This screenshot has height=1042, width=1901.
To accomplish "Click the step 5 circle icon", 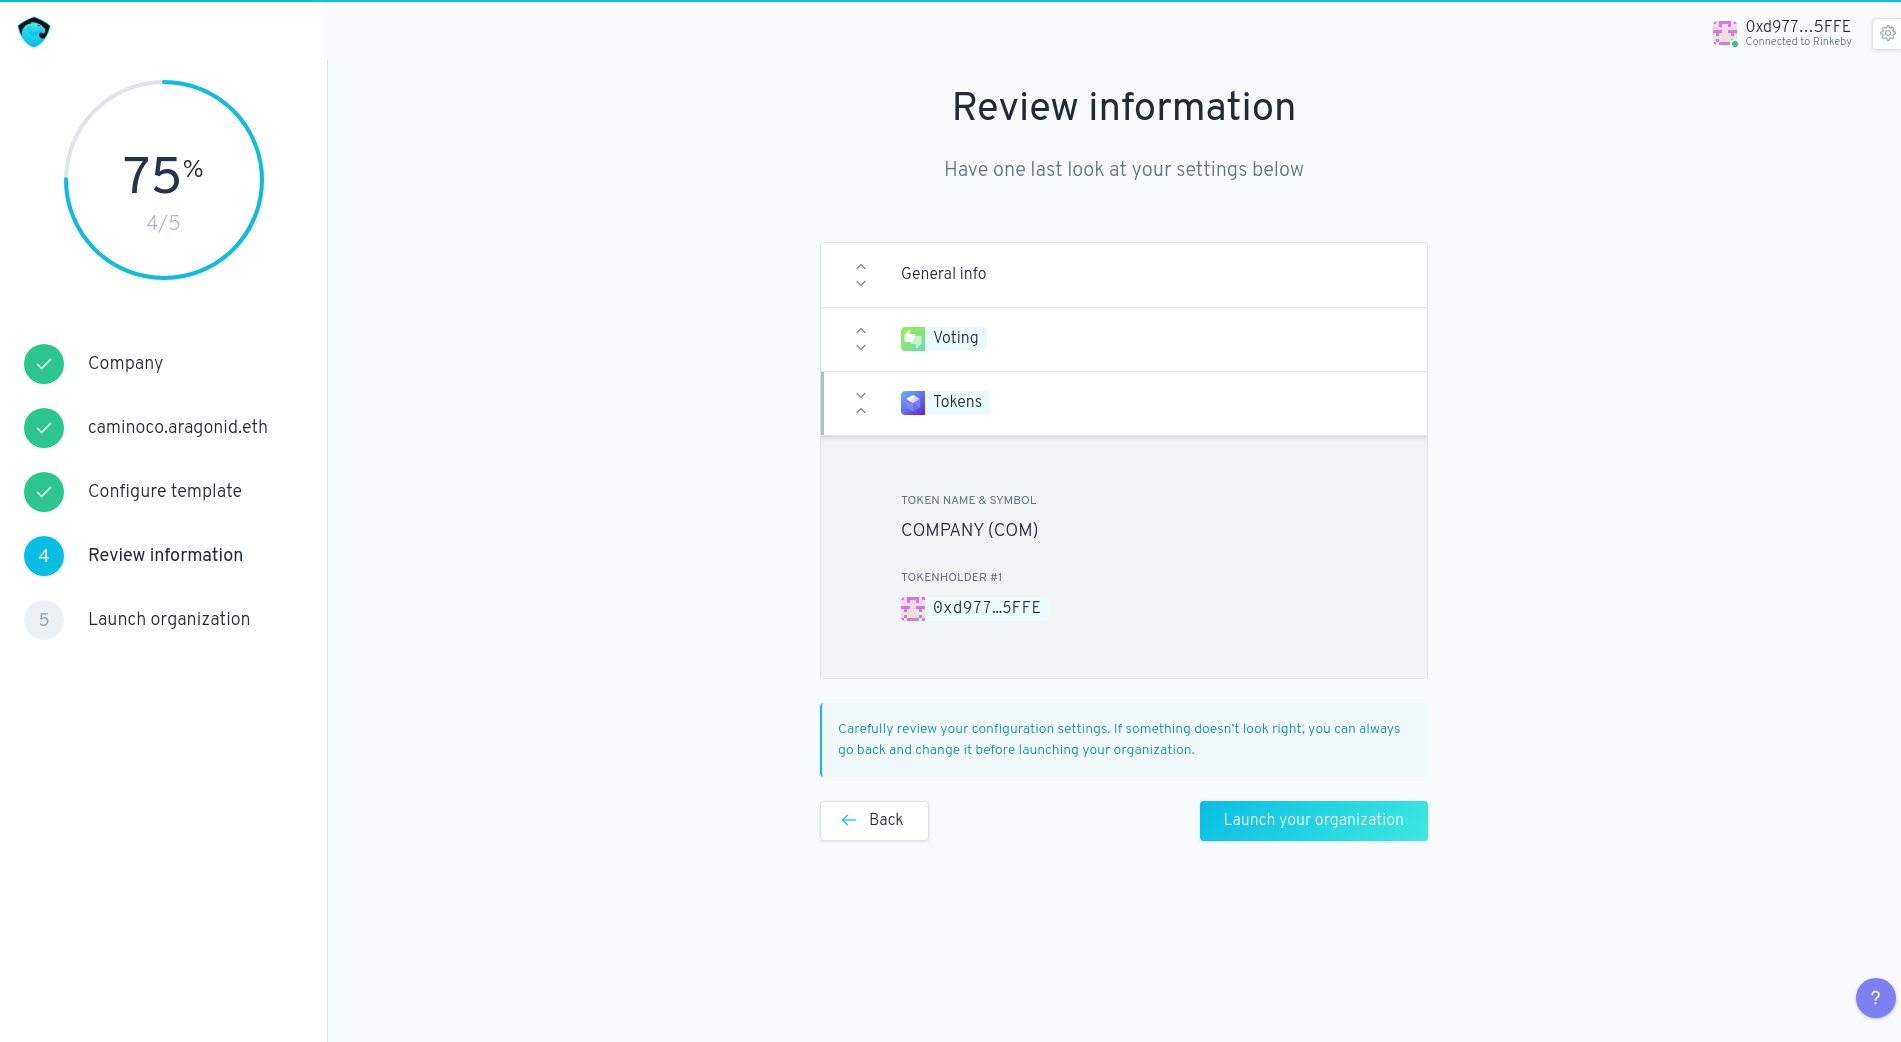I will (x=44, y=620).
